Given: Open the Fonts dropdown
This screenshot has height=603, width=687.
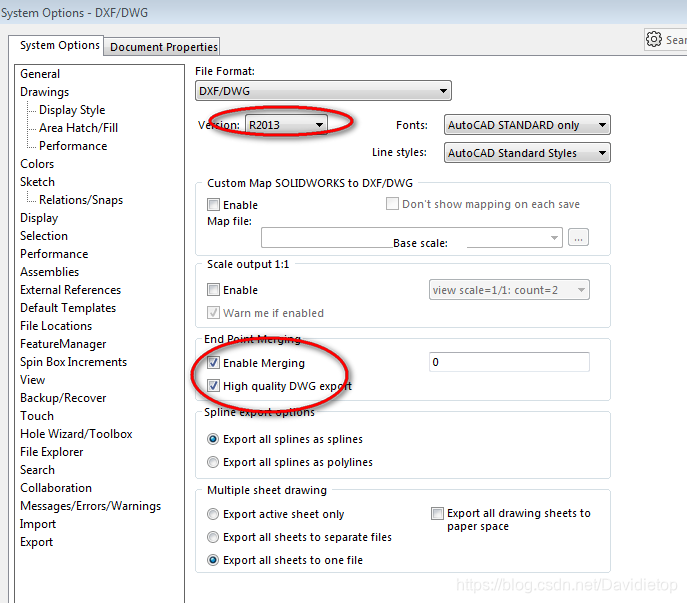Looking at the screenshot, I should [527, 125].
